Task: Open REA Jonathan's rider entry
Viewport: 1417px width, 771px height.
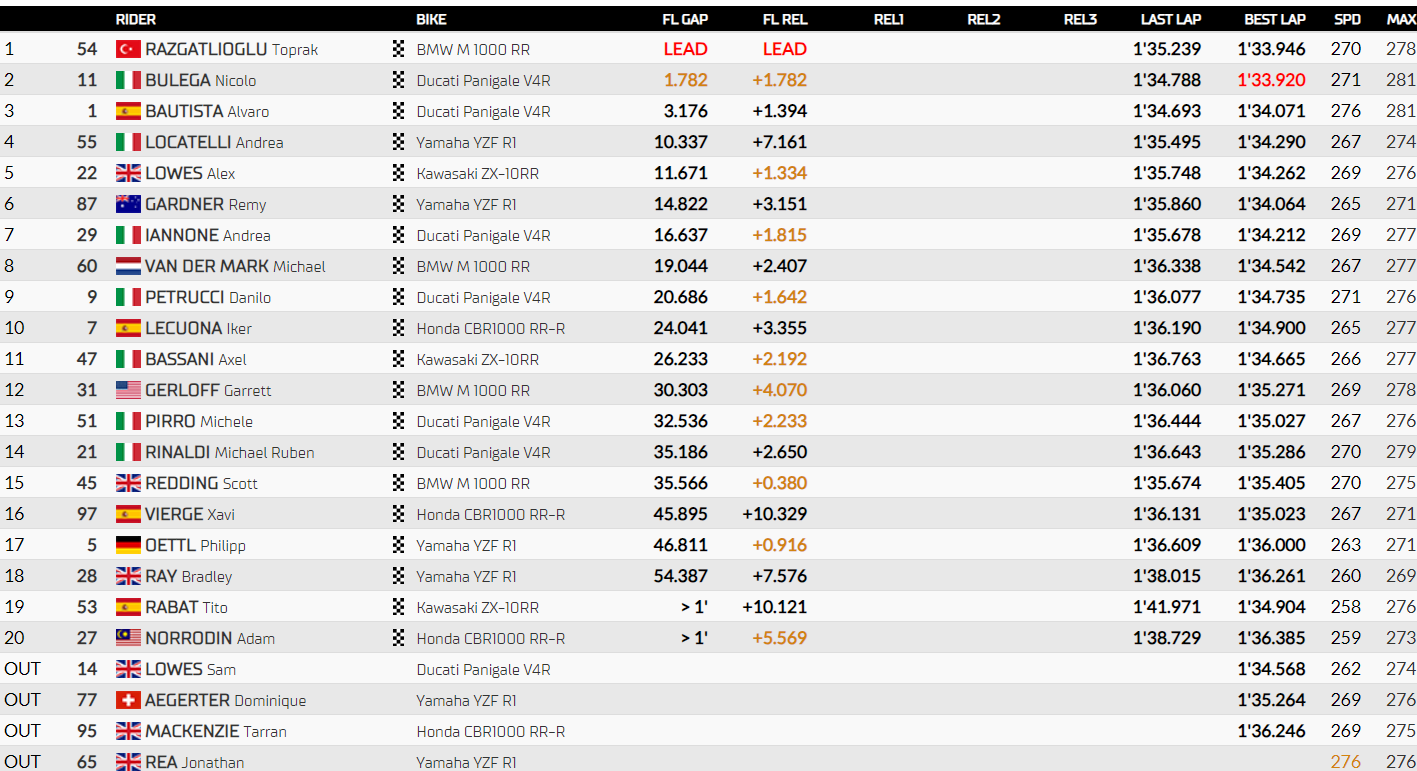Action: (x=194, y=762)
